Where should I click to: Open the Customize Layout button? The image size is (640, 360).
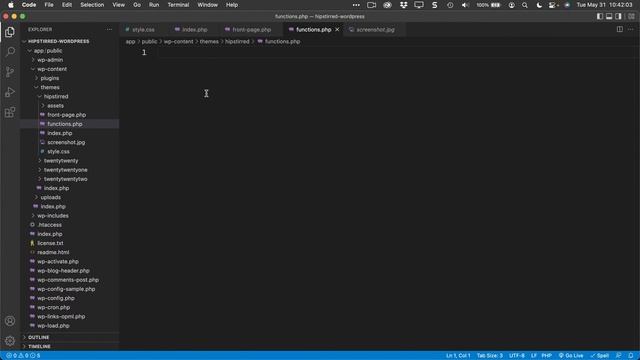(x=631, y=16)
